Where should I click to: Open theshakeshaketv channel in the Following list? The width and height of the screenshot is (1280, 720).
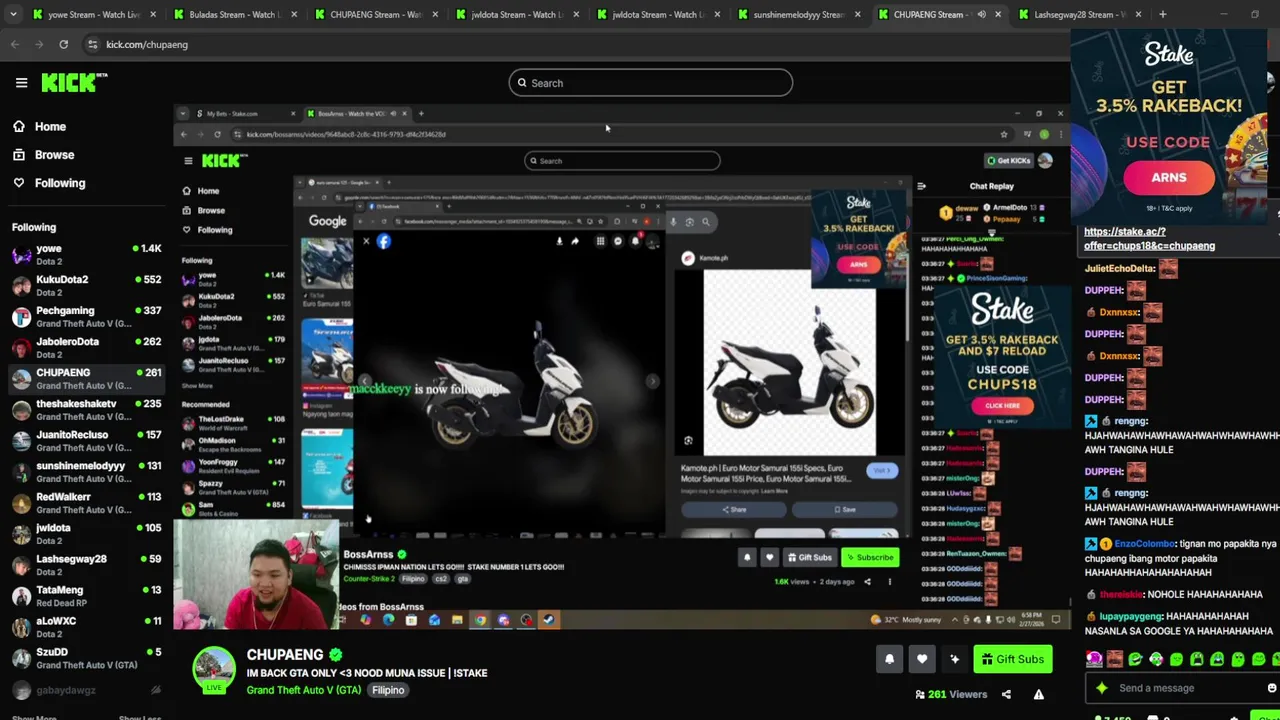(x=86, y=410)
